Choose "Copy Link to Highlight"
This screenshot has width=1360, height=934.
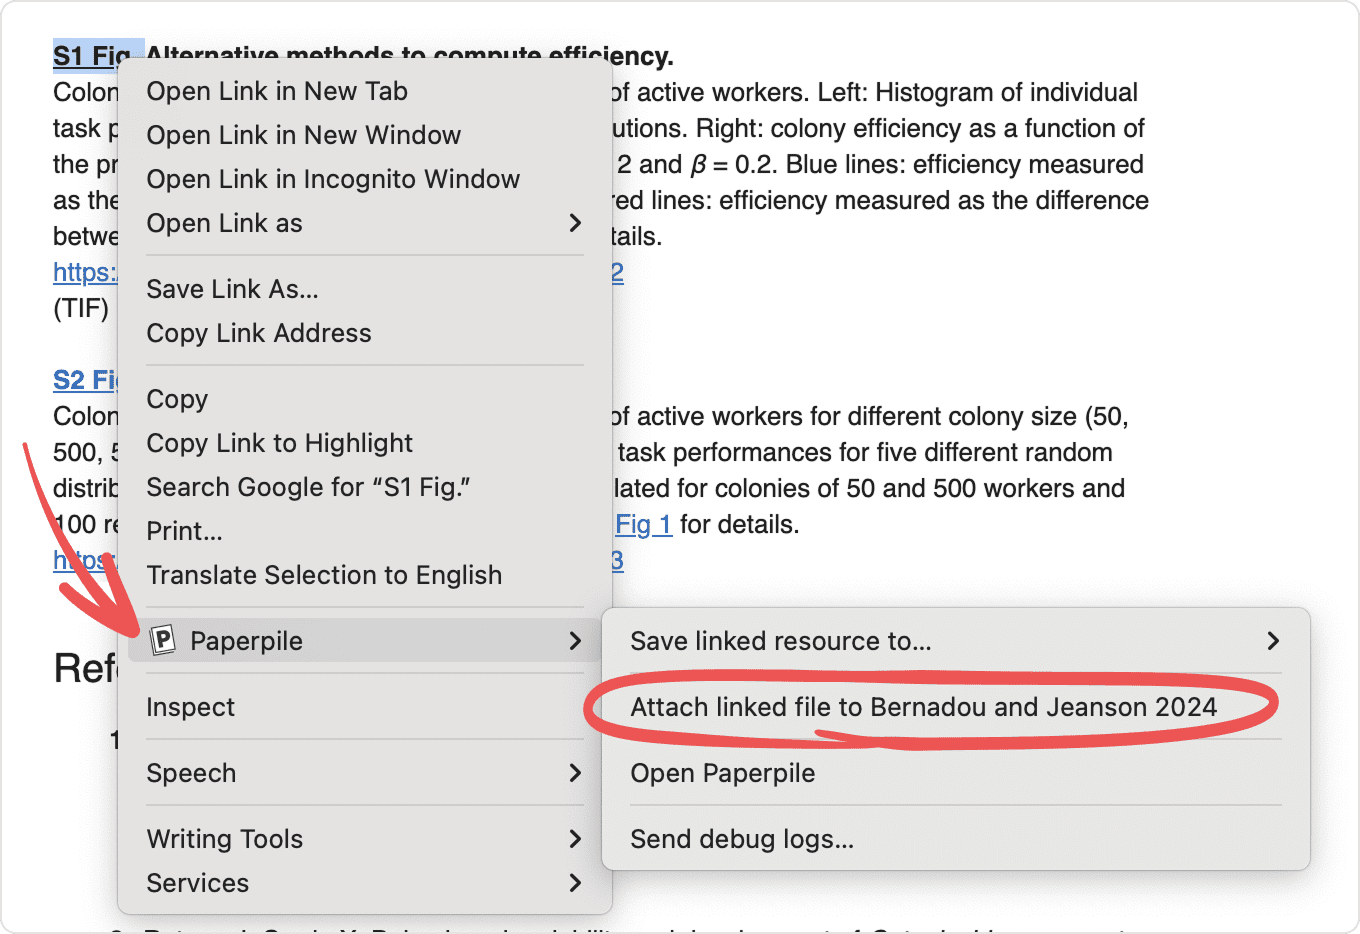[x=279, y=443]
